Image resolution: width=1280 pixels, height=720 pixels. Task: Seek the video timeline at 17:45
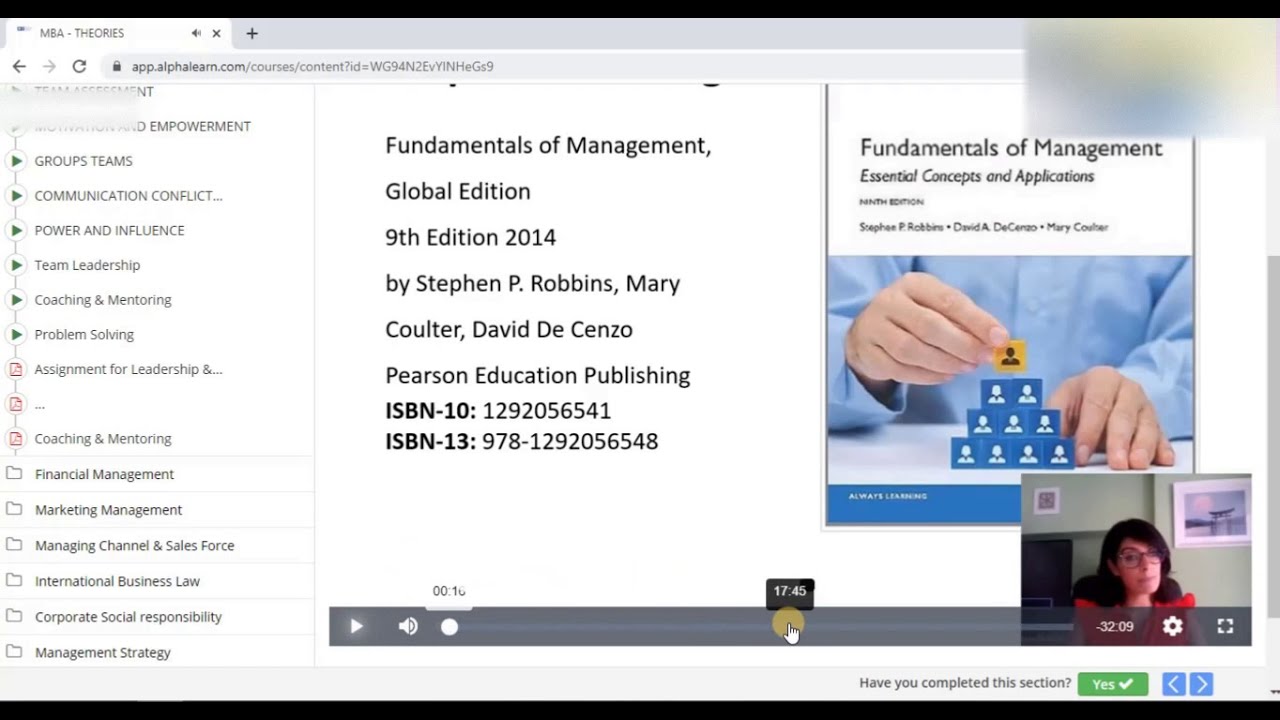789,627
